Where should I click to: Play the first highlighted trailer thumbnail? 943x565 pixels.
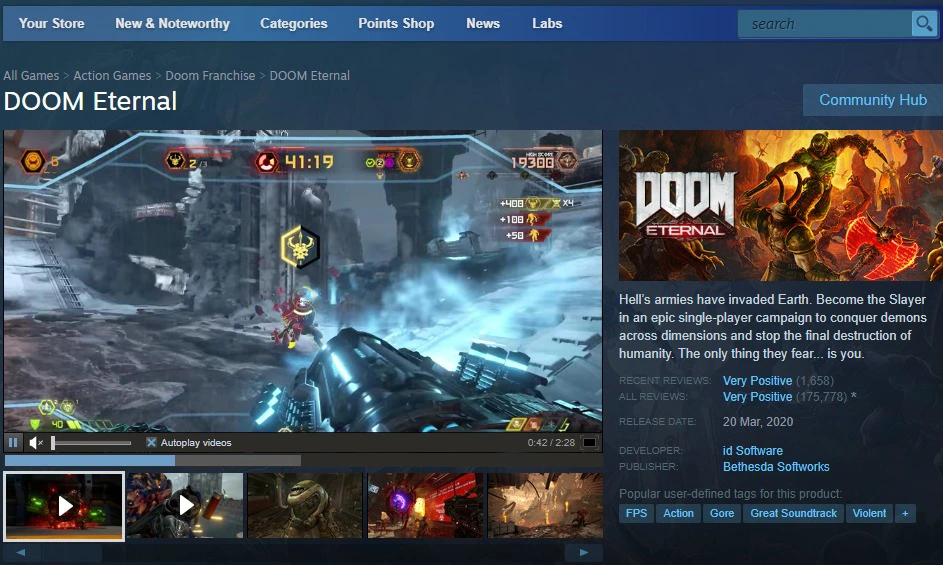[64, 506]
